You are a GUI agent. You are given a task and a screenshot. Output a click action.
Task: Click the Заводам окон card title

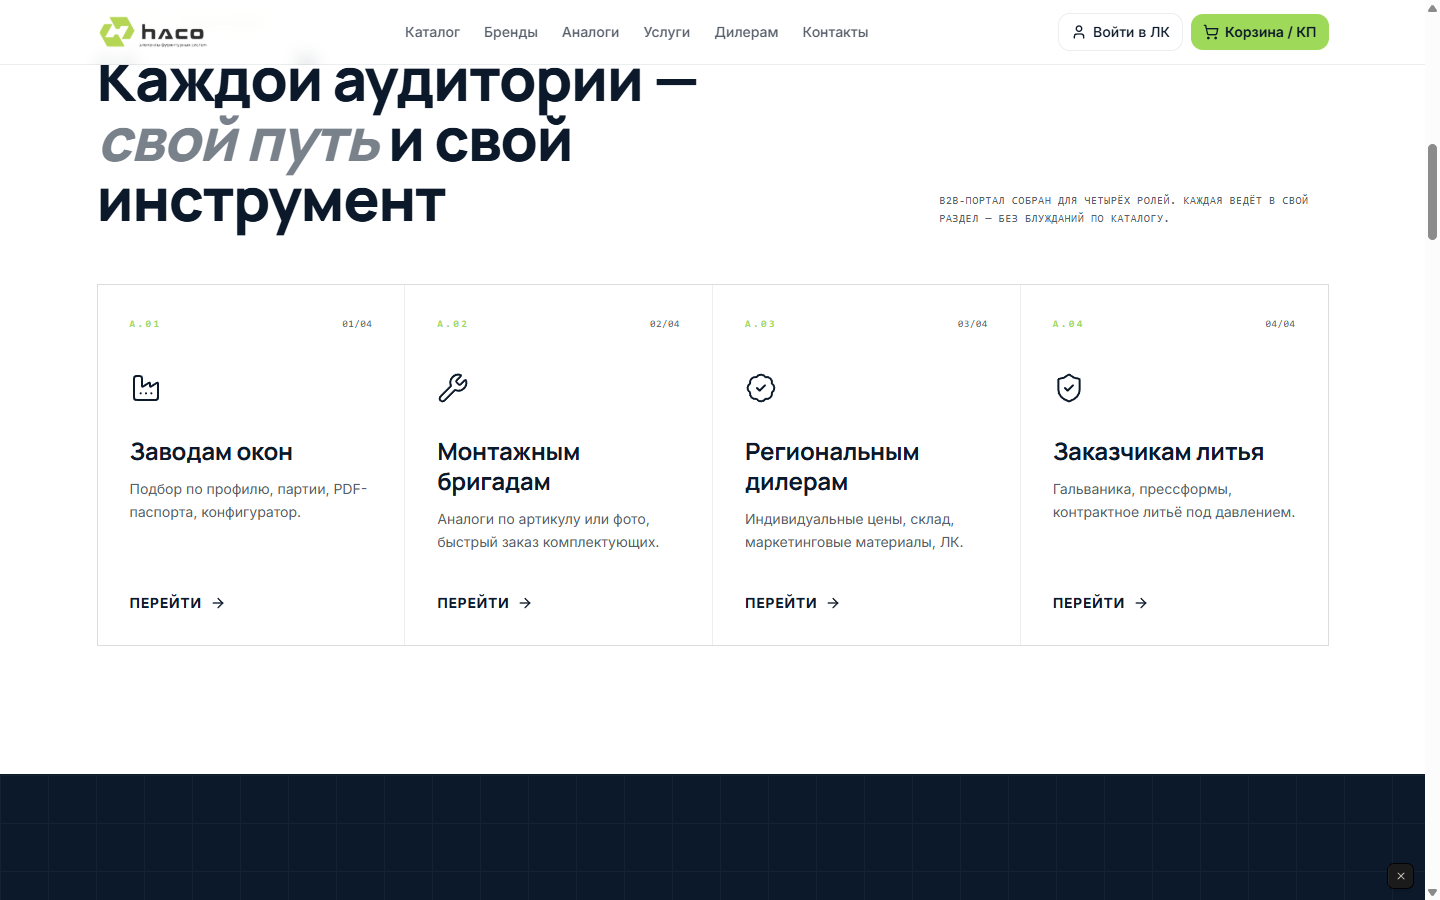click(211, 452)
